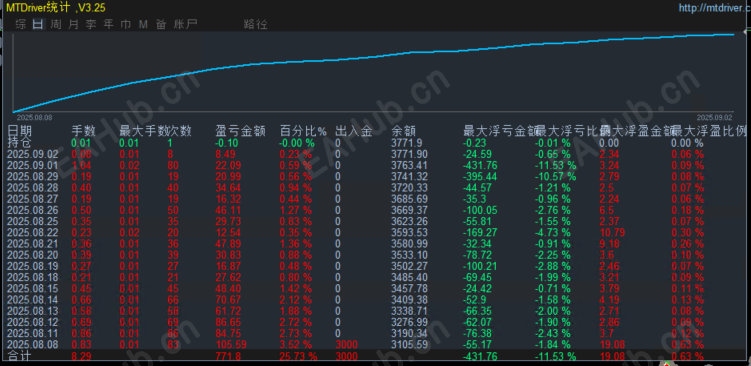The width and height of the screenshot is (751, 366).
Task: Click the 86.65 profit amount
Action: pos(228,322)
